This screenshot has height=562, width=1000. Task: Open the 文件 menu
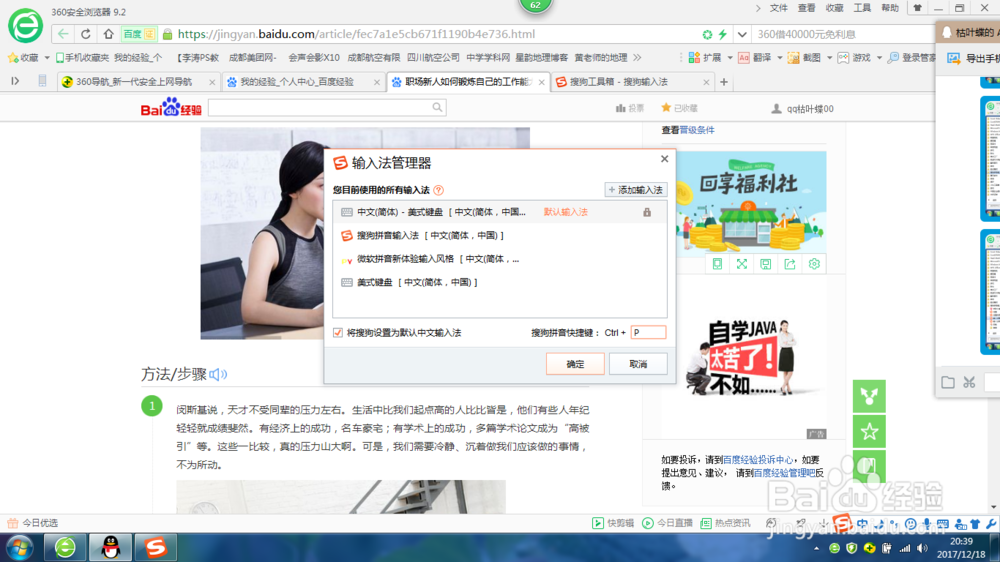(x=779, y=8)
